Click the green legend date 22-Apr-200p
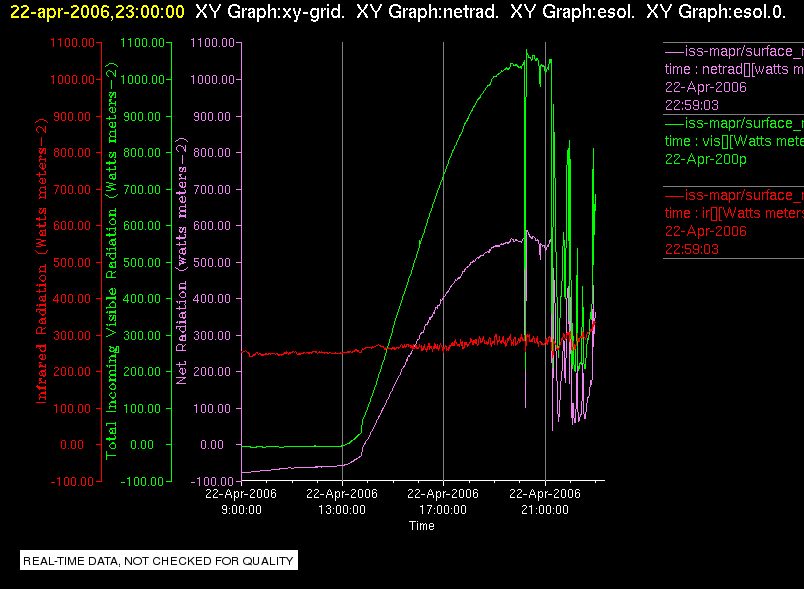 coord(706,159)
